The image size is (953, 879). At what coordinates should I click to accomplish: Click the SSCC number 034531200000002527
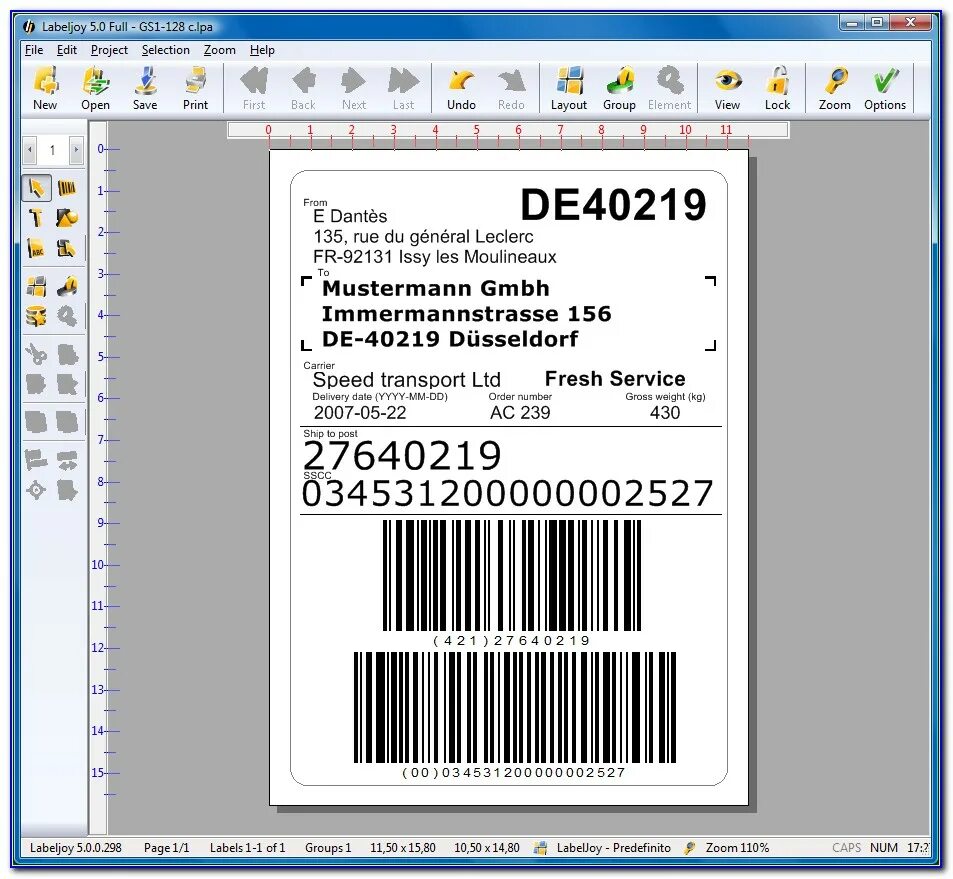pos(507,494)
